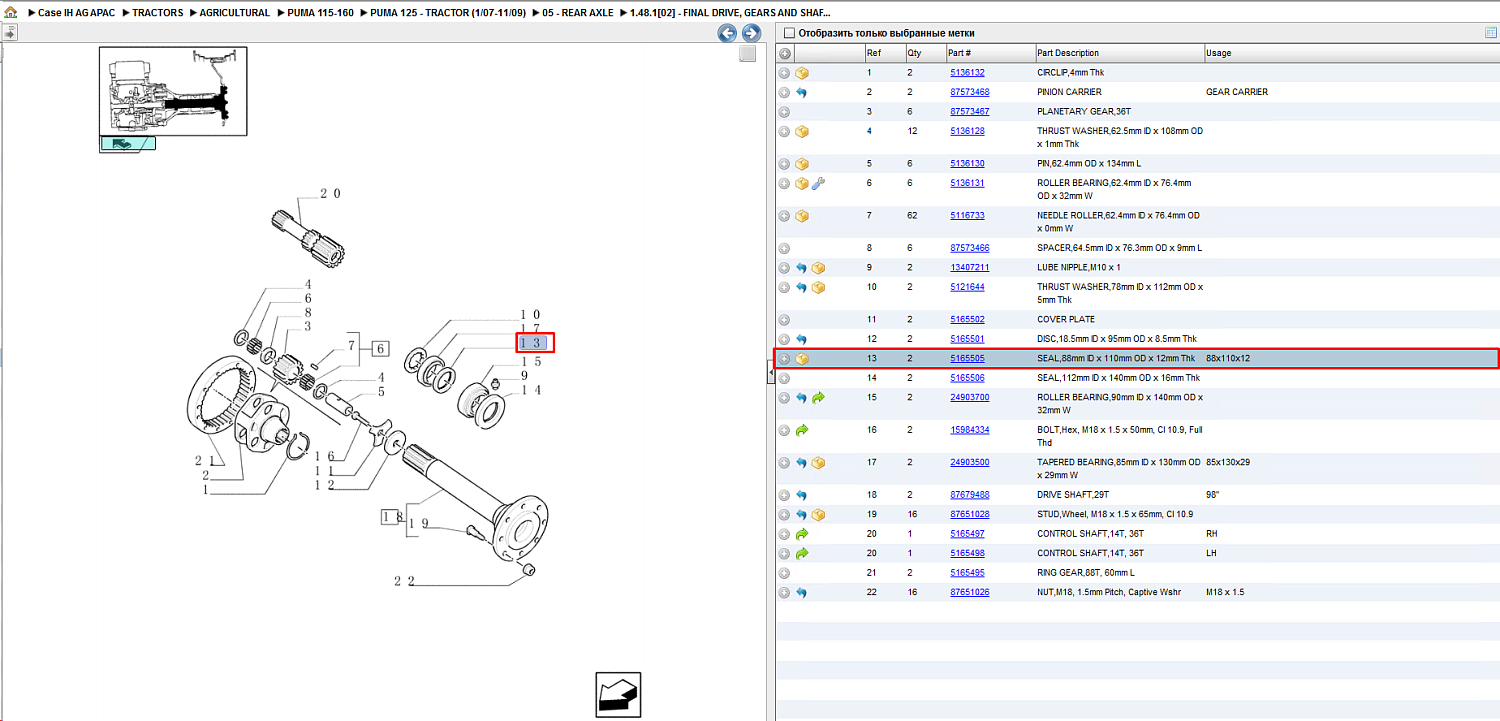Check 'Отобразить только выбранные метки' checkbox
1500x721 pixels.
[x=789, y=33]
